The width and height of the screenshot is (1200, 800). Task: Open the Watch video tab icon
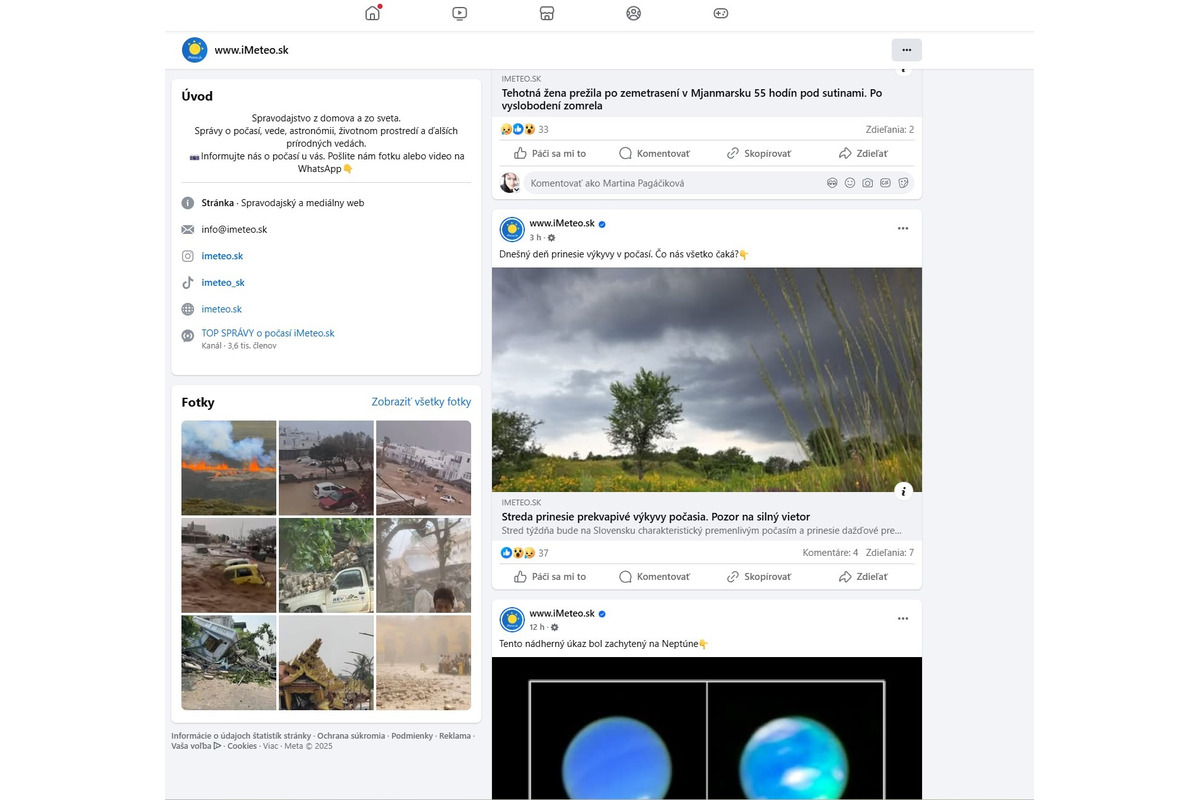[460, 14]
